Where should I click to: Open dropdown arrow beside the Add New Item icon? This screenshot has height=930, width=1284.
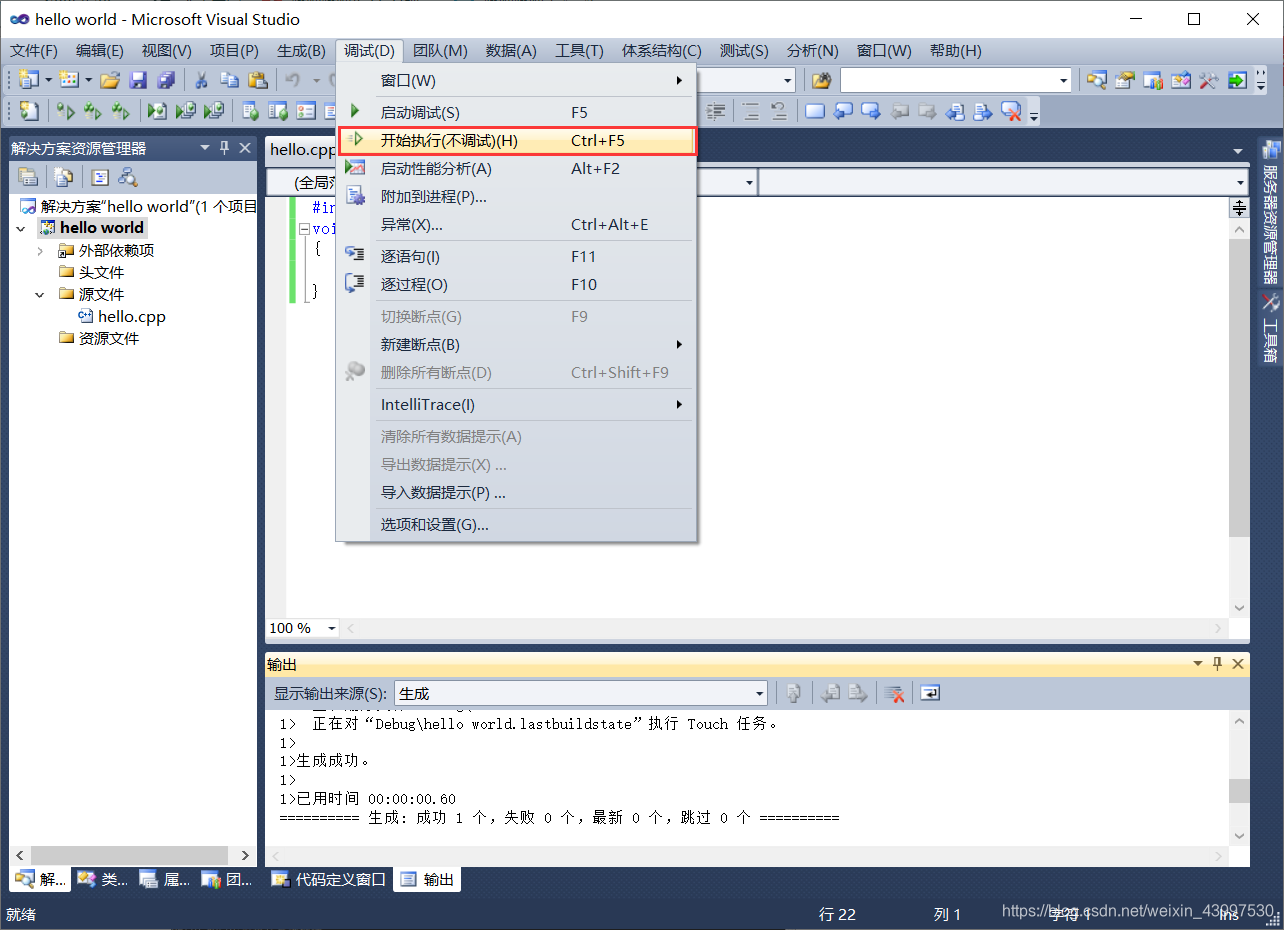click(88, 80)
